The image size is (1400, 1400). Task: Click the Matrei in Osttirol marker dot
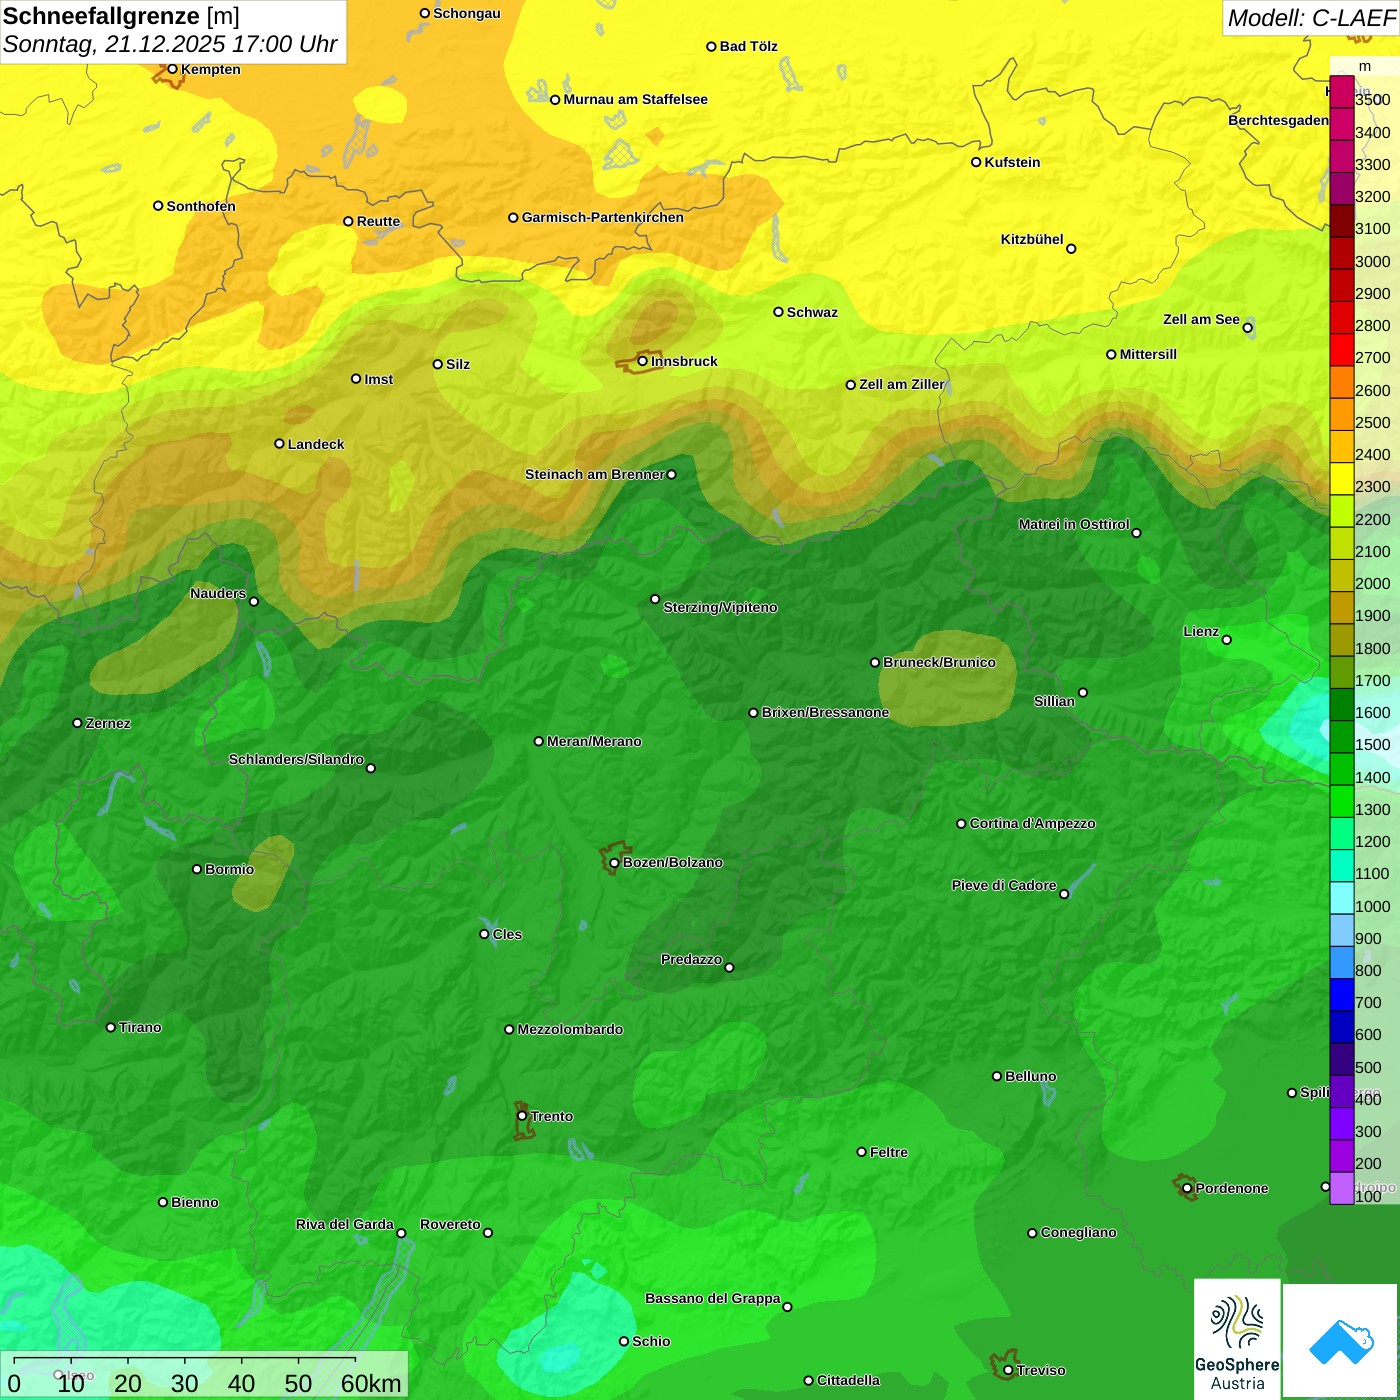point(1136,533)
